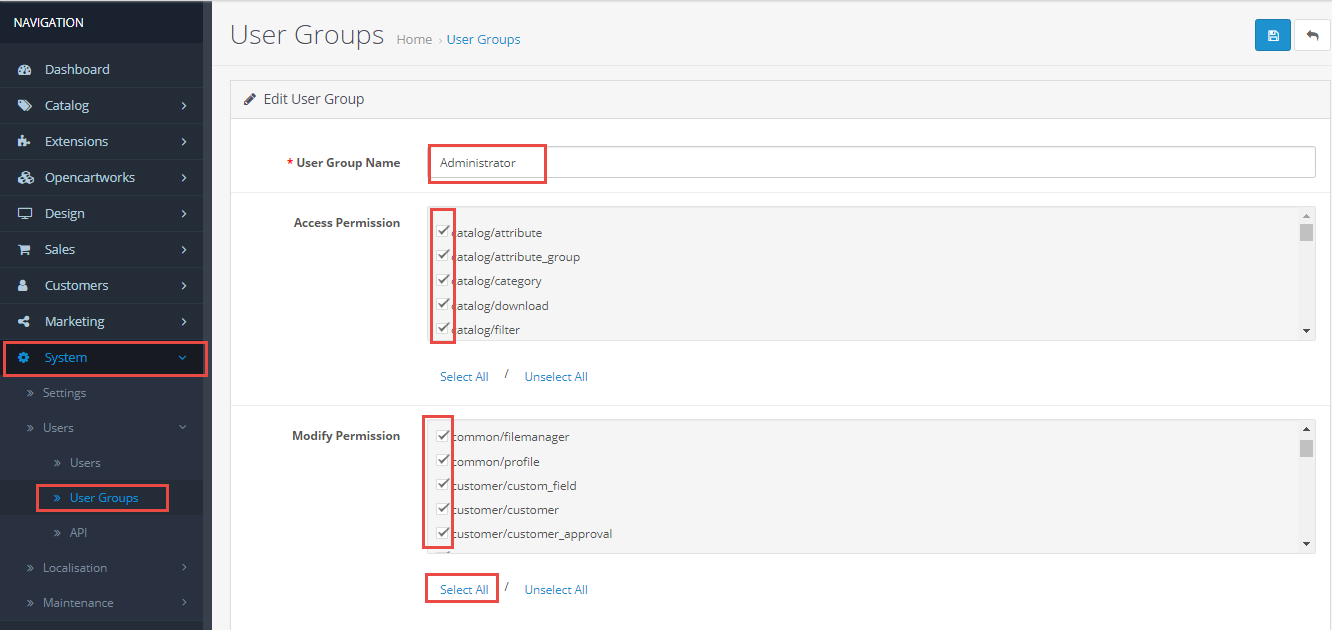Viewport: 1332px width, 630px height.
Task: Click the pencil icon beside Edit User Group
Action: (x=250, y=99)
